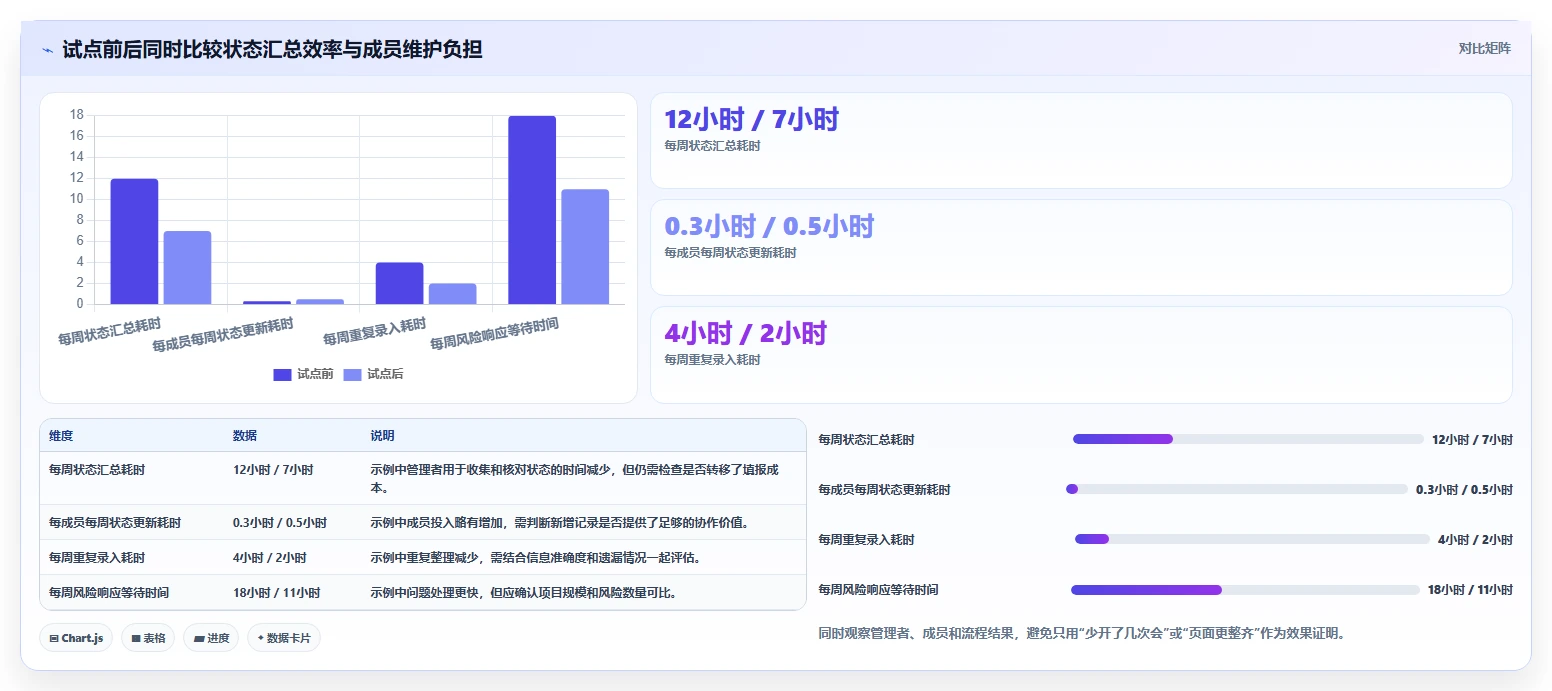The width and height of the screenshot is (1552, 691).
Task: Toggle the 试点前 series in the chart legend
Action: 303,374
